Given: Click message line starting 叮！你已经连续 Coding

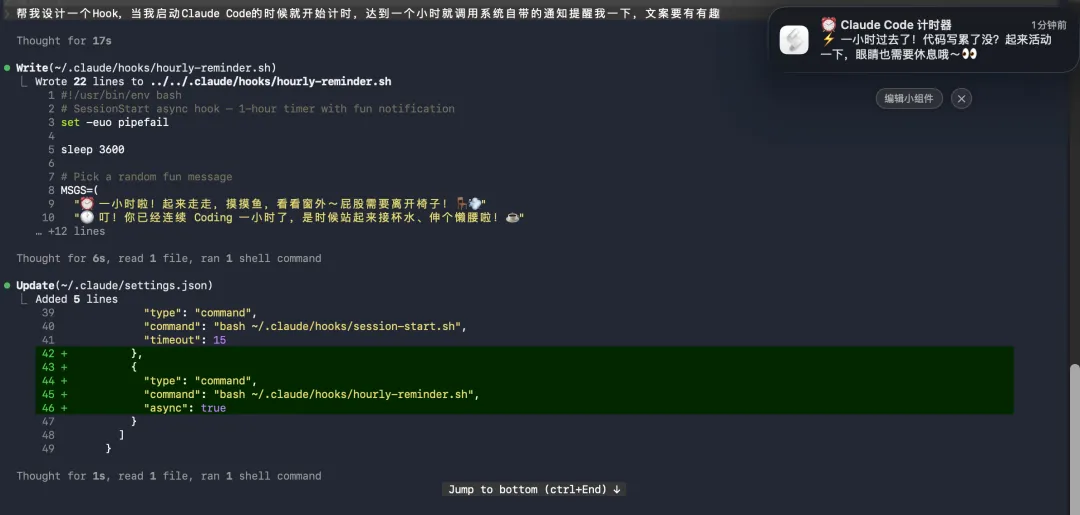Looking at the screenshot, I should click(x=299, y=218).
